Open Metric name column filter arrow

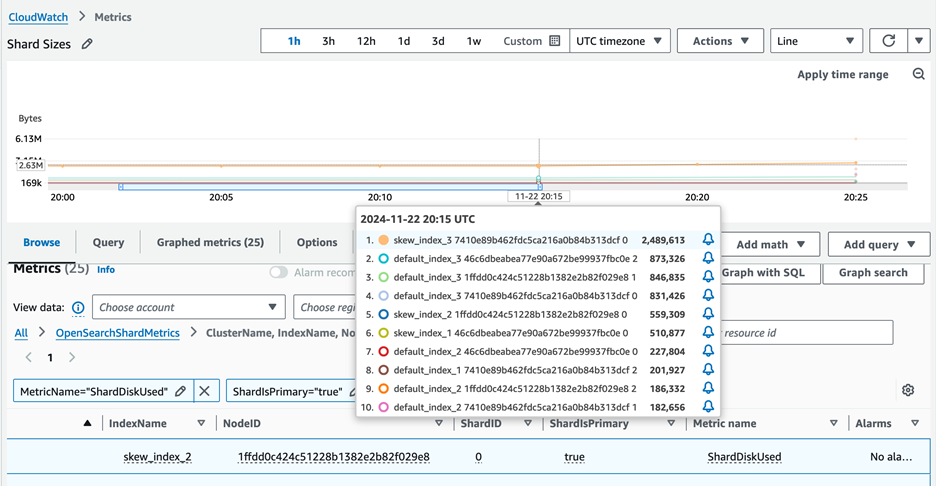tap(833, 423)
